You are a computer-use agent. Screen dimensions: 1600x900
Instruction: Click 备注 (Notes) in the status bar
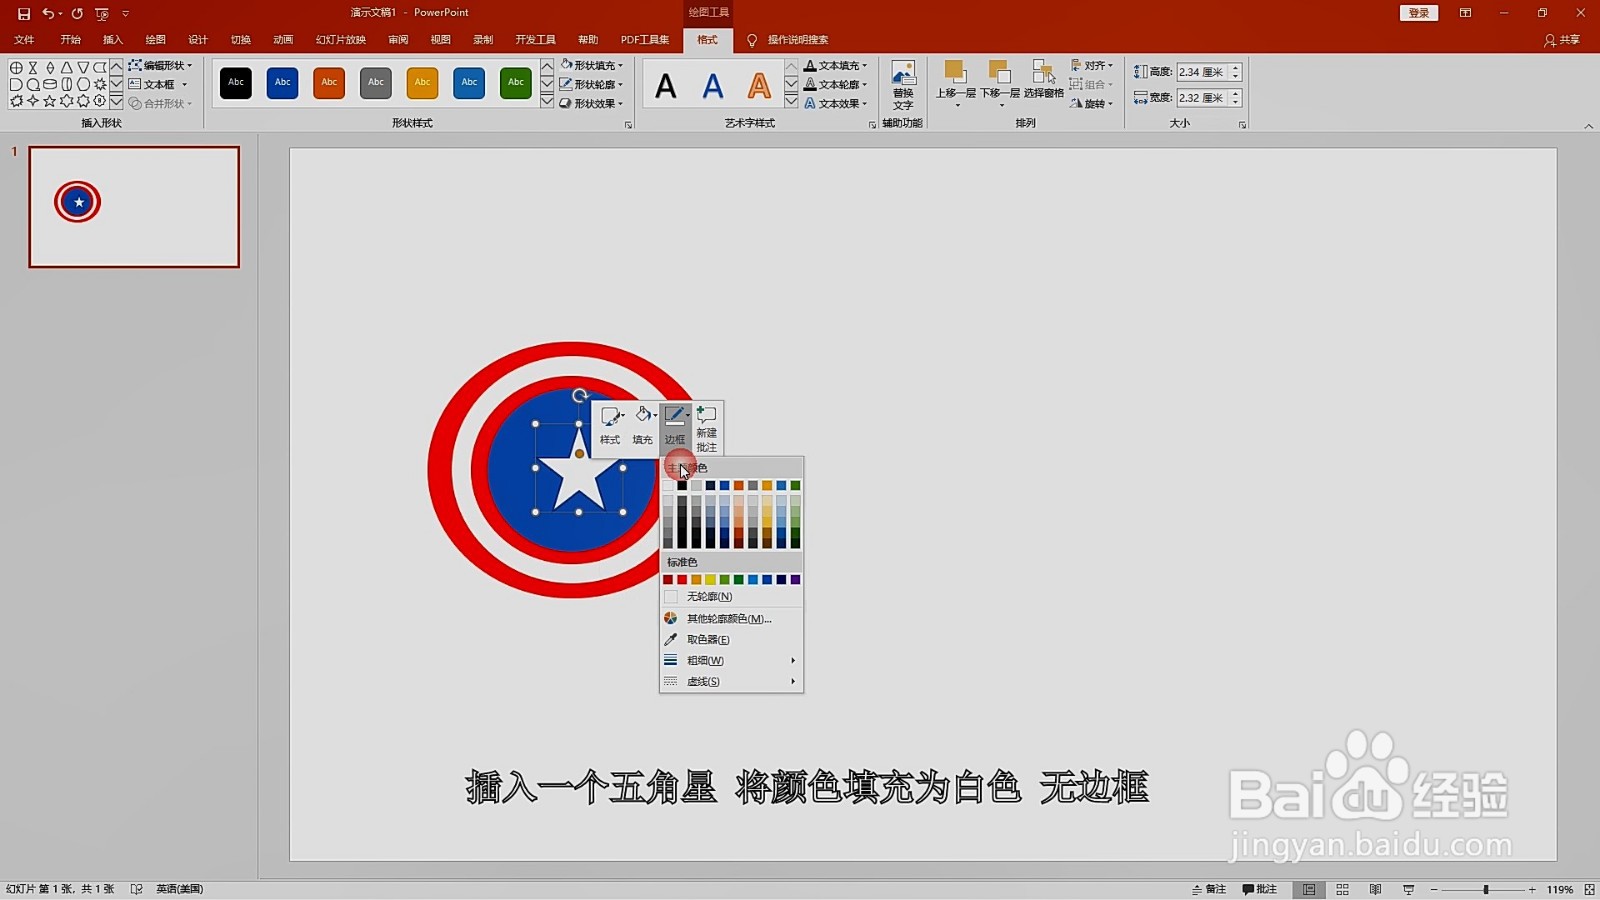pyautogui.click(x=1209, y=889)
